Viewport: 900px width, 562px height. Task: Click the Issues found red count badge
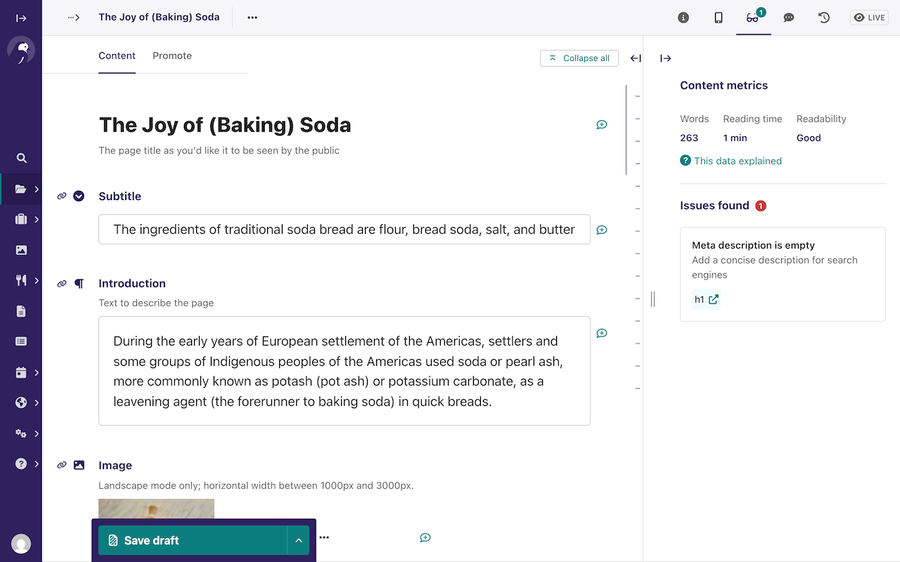pos(761,206)
